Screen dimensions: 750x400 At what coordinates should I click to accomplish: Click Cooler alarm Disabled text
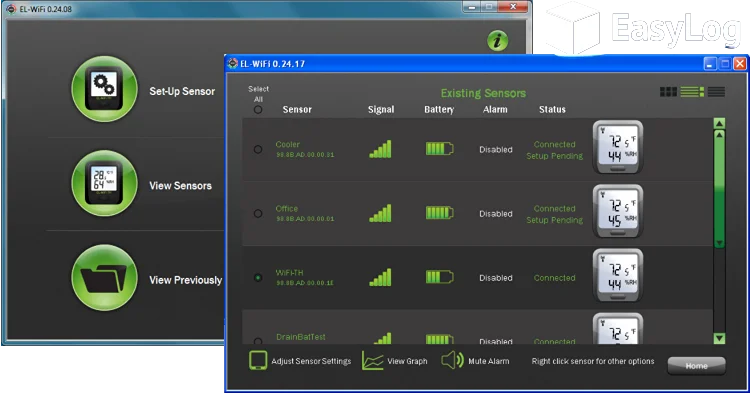point(496,149)
